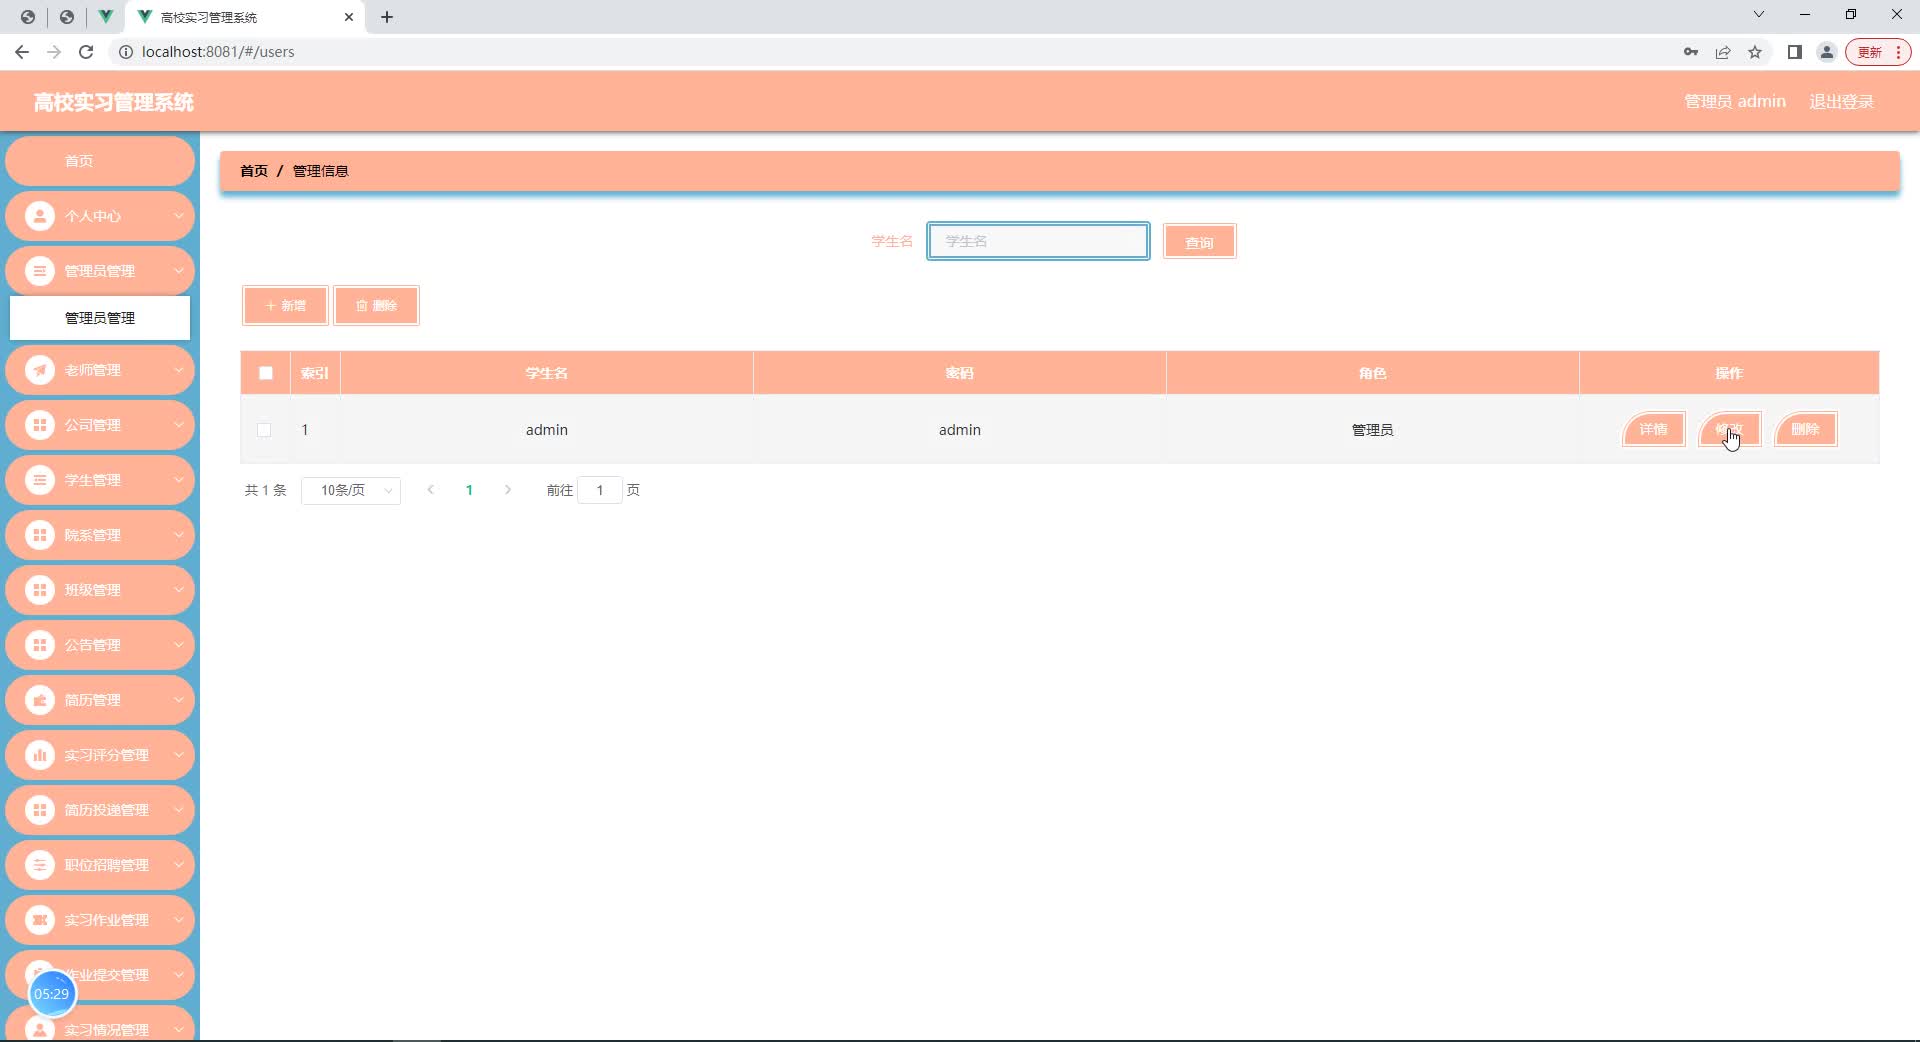Focus the 学生名 search input field
Screen dimensions: 1920x1042
[1038, 241]
